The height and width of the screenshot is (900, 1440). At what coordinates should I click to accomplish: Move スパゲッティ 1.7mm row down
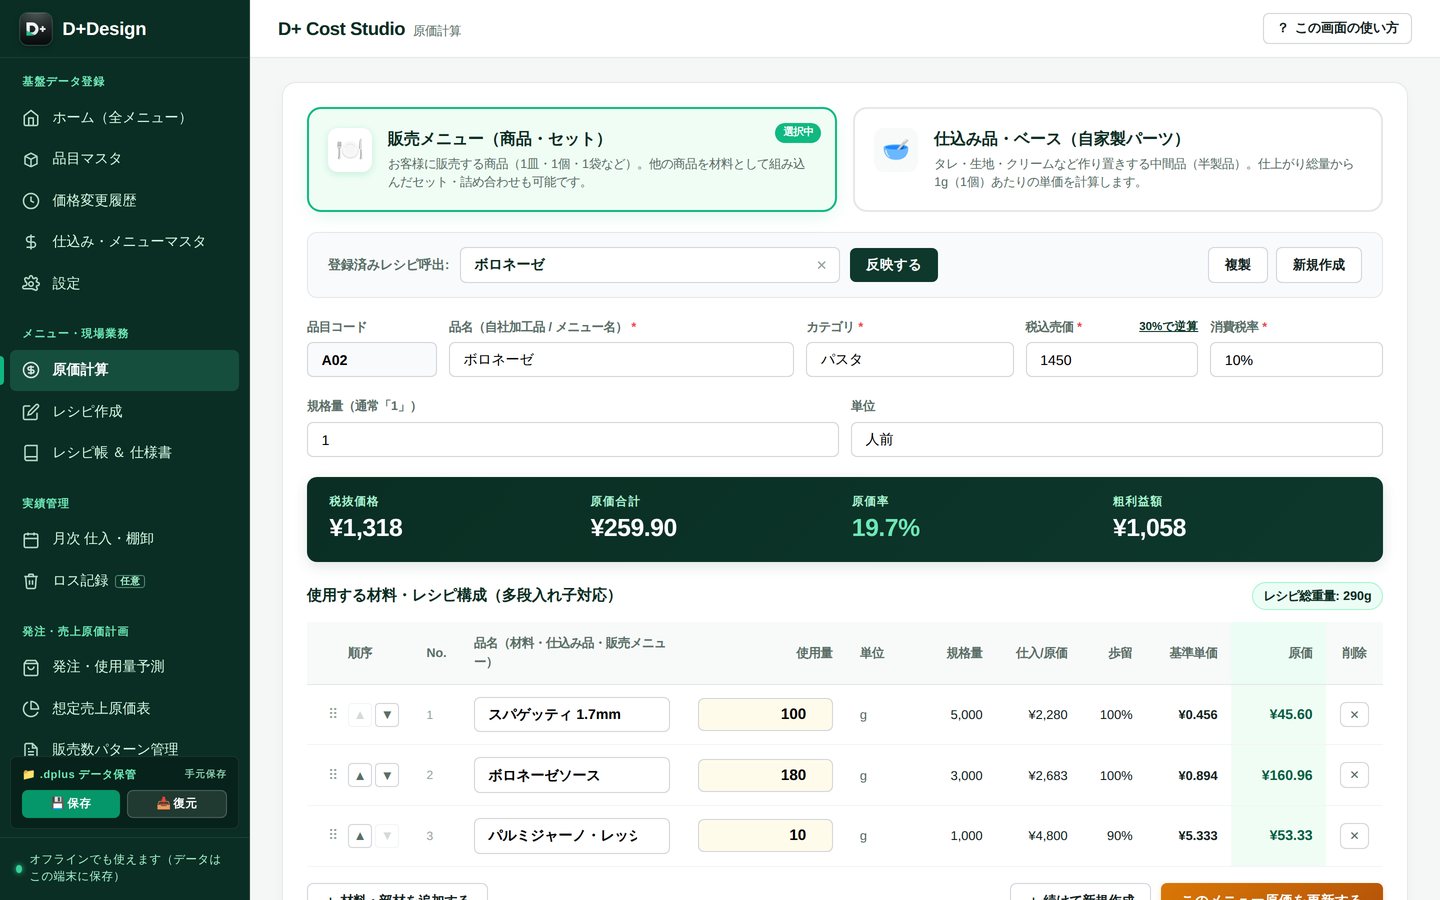pyautogui.click(x=387, y=715)
